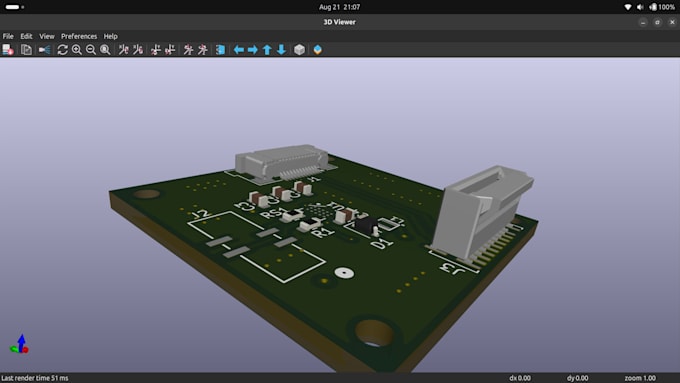Screen dimensions: 680x383
Task: Open the File menu
Action: click(x=8, y=36)
